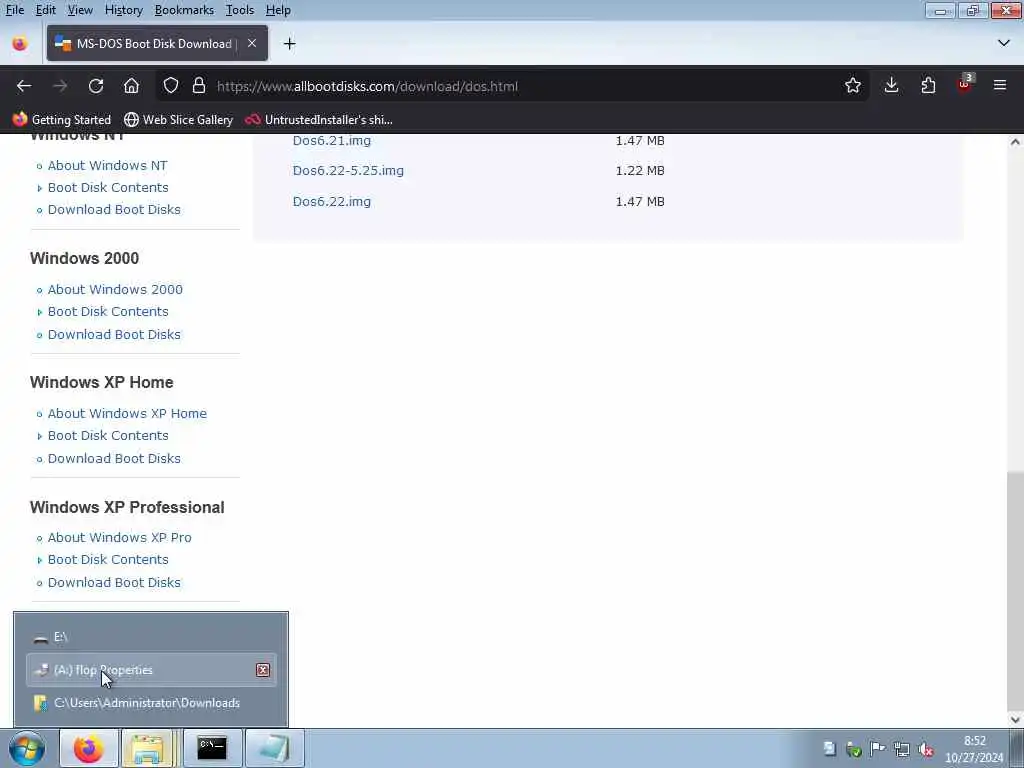Expand Boot Disk Contents under Windows XP Professional

coord(108,560)
